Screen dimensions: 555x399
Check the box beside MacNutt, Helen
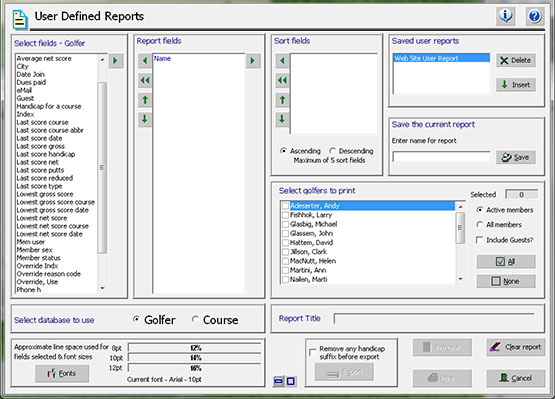tap(285, 261)
